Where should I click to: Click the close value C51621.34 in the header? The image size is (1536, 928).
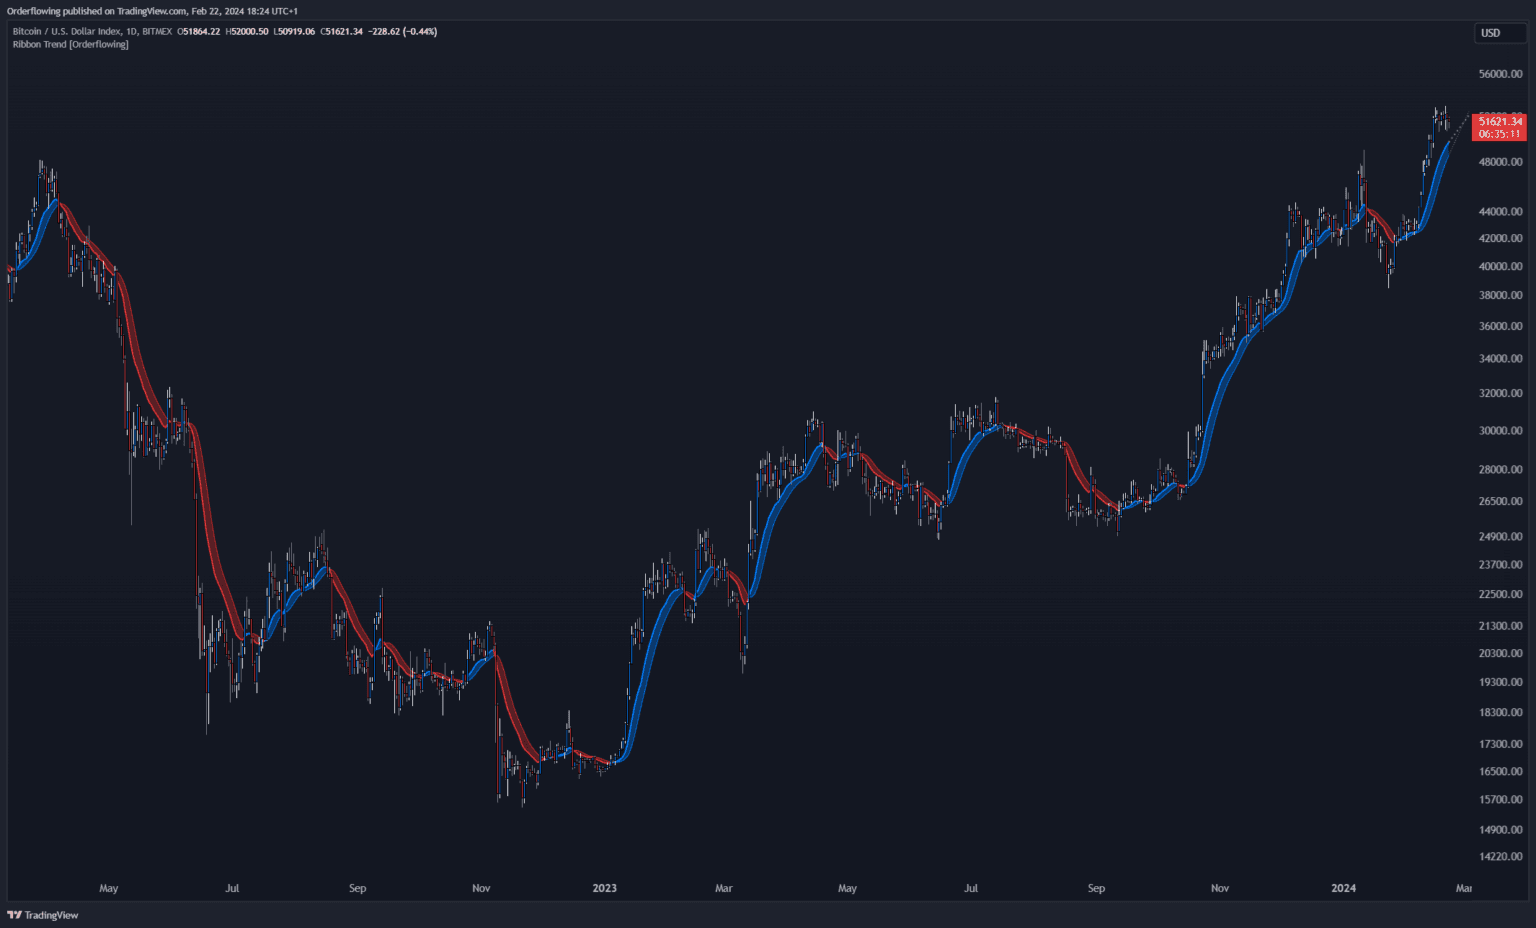coord(342,31)
